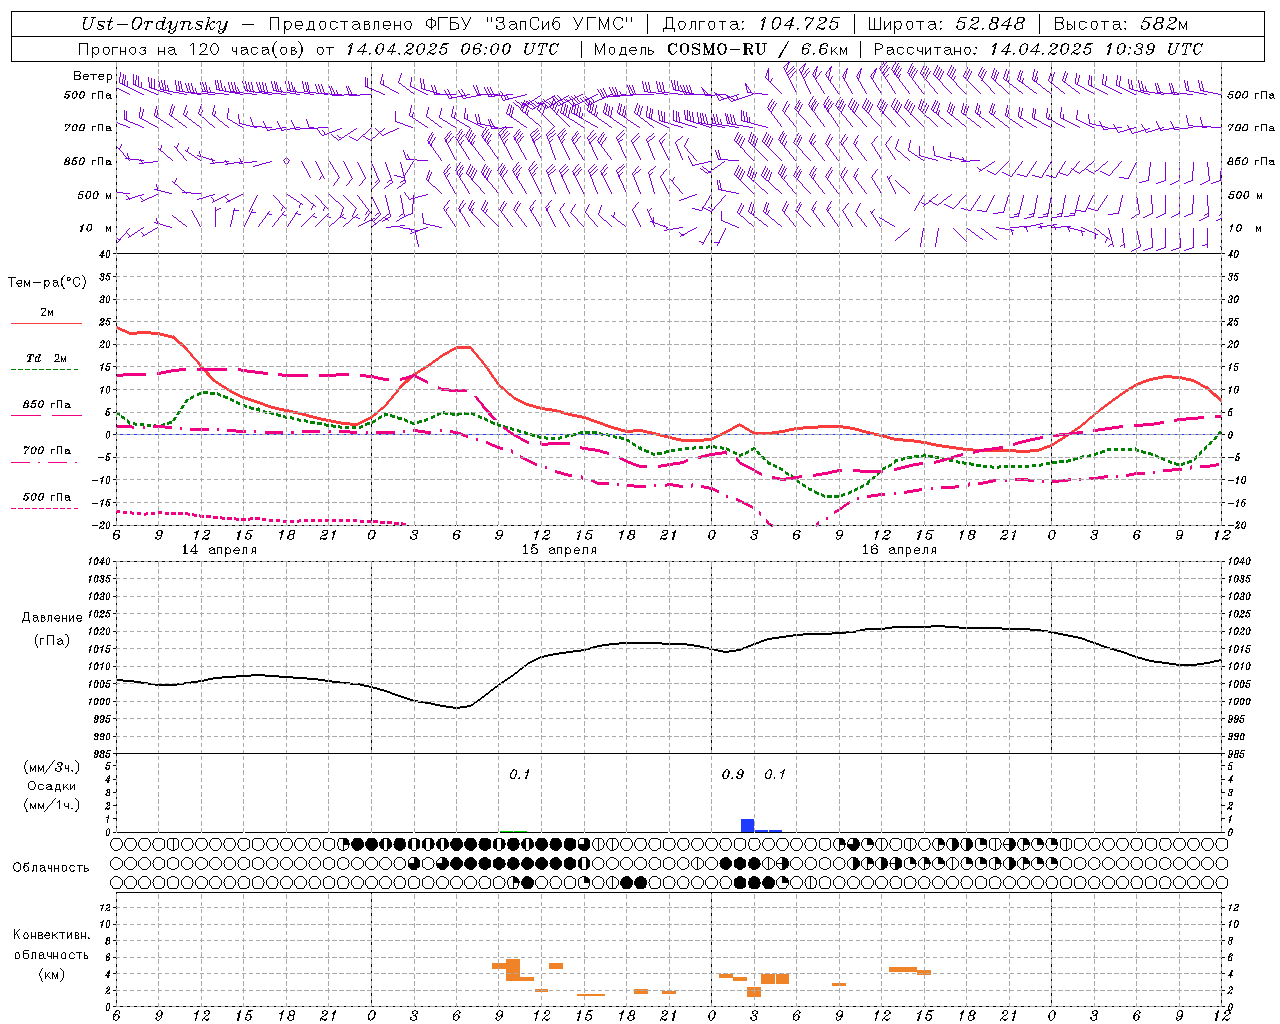Click the 985 tick on left pressure axis
1280x1024 pixels.
102,754
